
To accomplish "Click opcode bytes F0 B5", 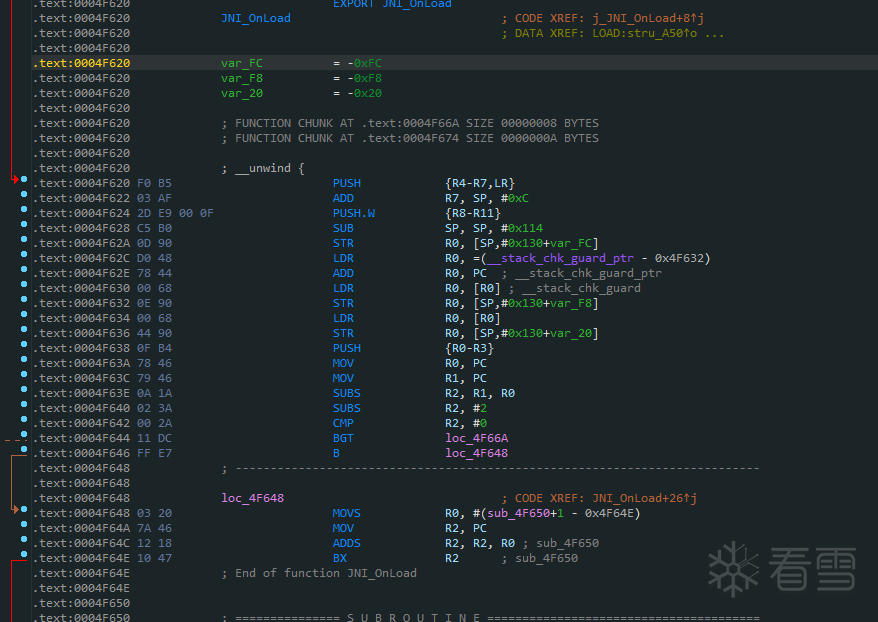I will [154, 184].
